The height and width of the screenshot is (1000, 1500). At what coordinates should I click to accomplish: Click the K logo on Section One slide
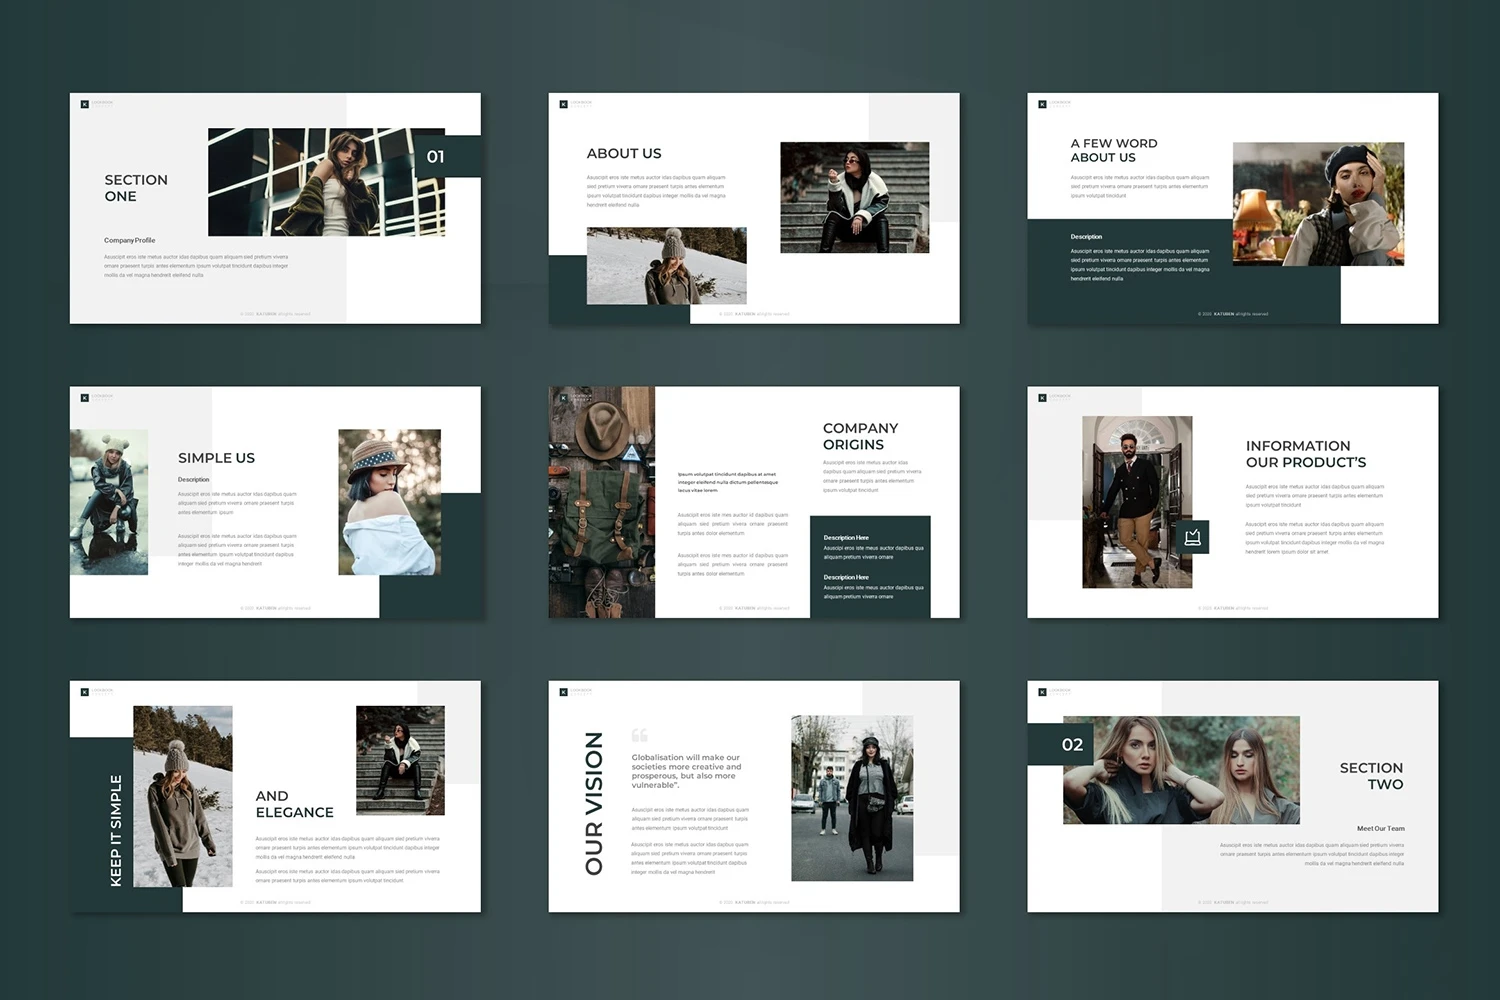[x=85, y=104]
